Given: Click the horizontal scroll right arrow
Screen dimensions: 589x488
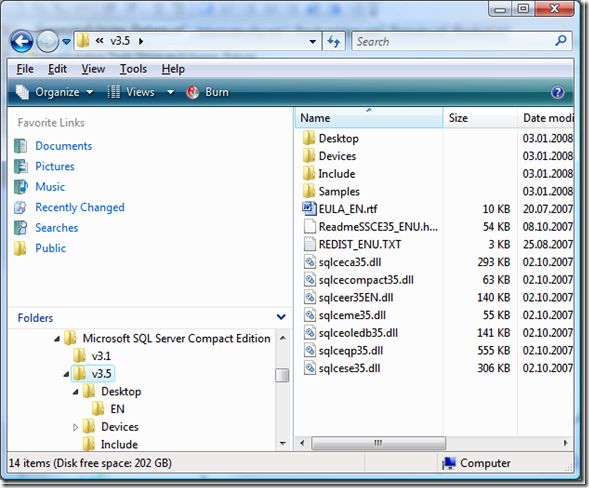Looking at the screenshot, I should [x=565, y=443].
